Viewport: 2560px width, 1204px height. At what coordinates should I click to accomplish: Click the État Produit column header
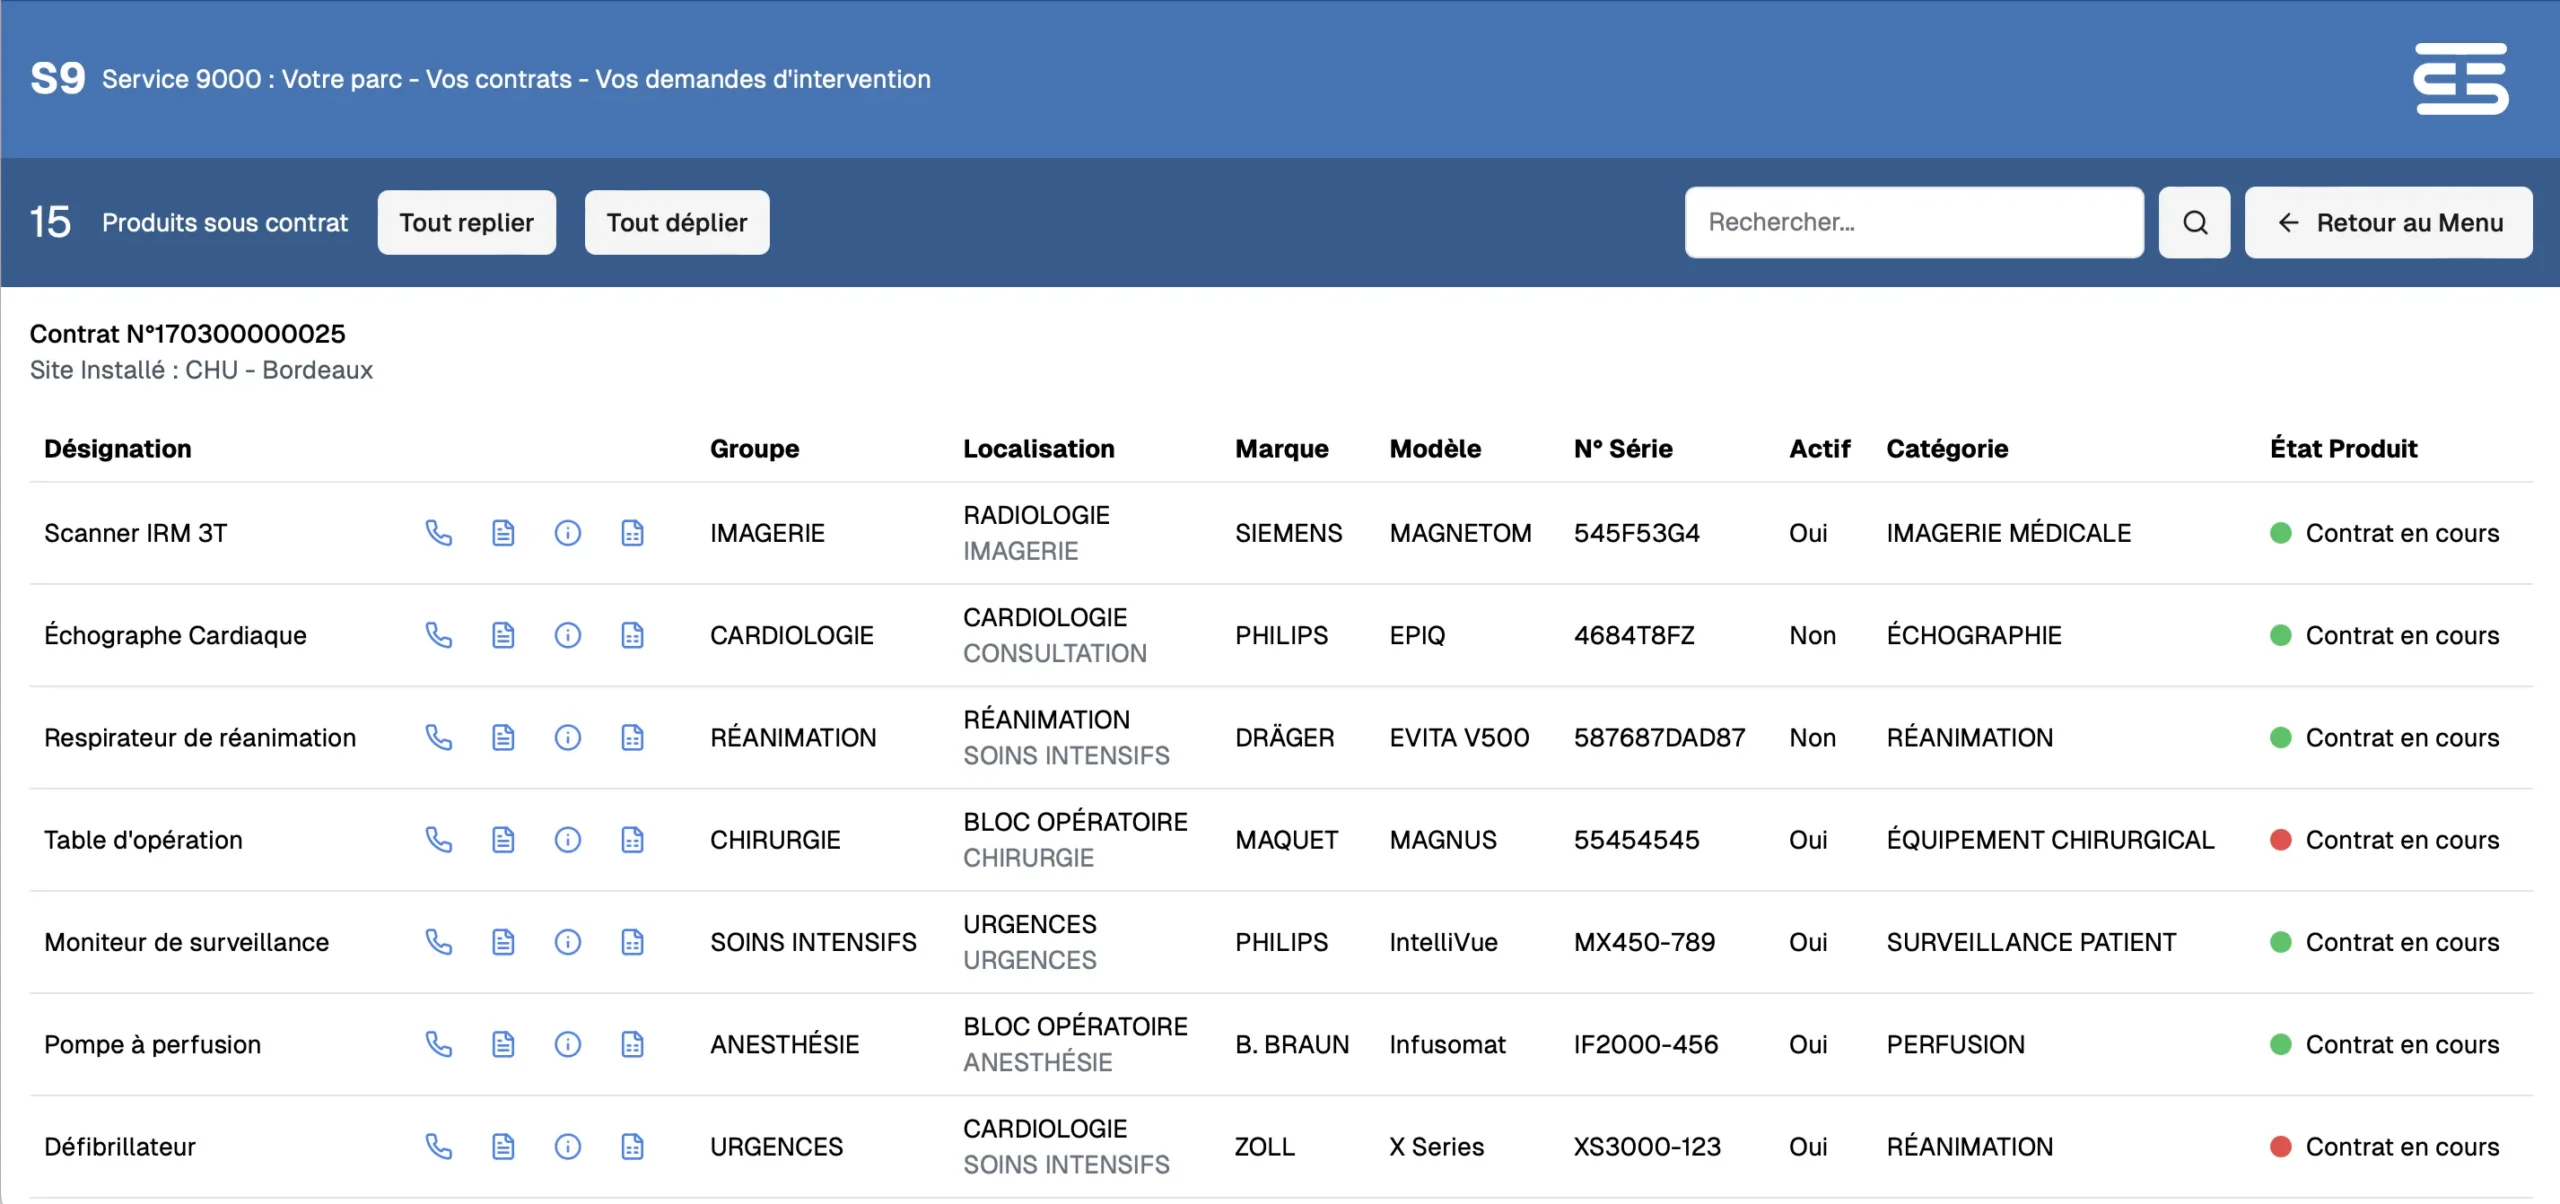(x=2343, y=448)
